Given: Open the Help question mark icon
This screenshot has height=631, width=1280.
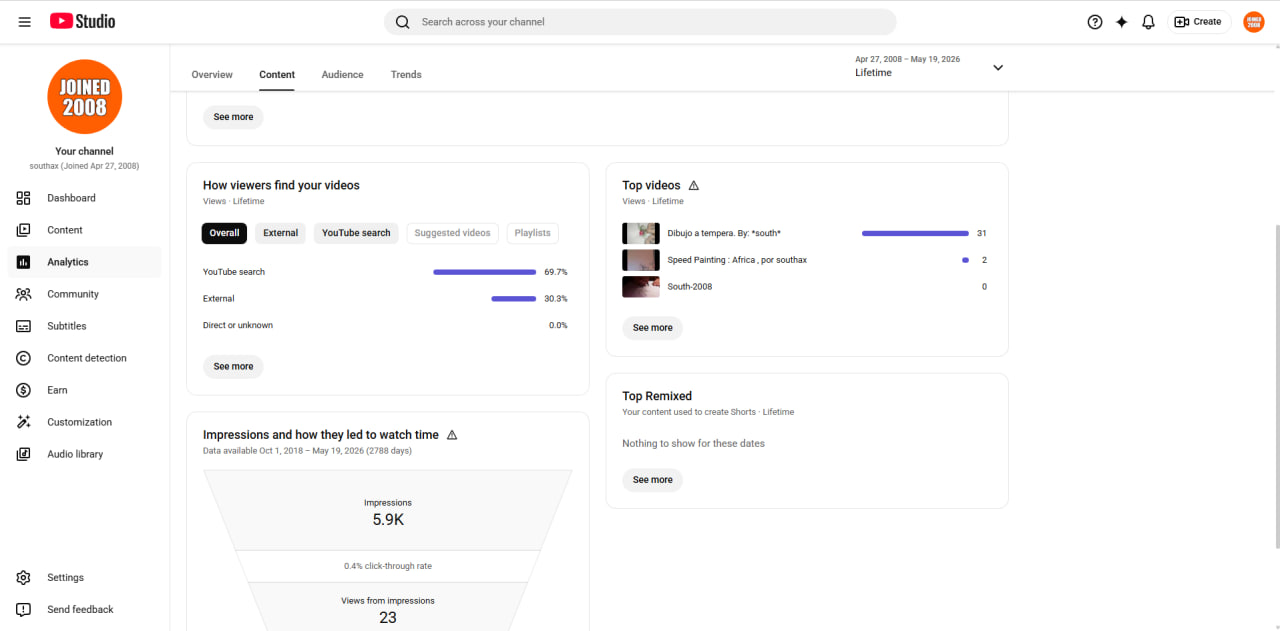Looking at the screenshot, I should point(1095,22).
